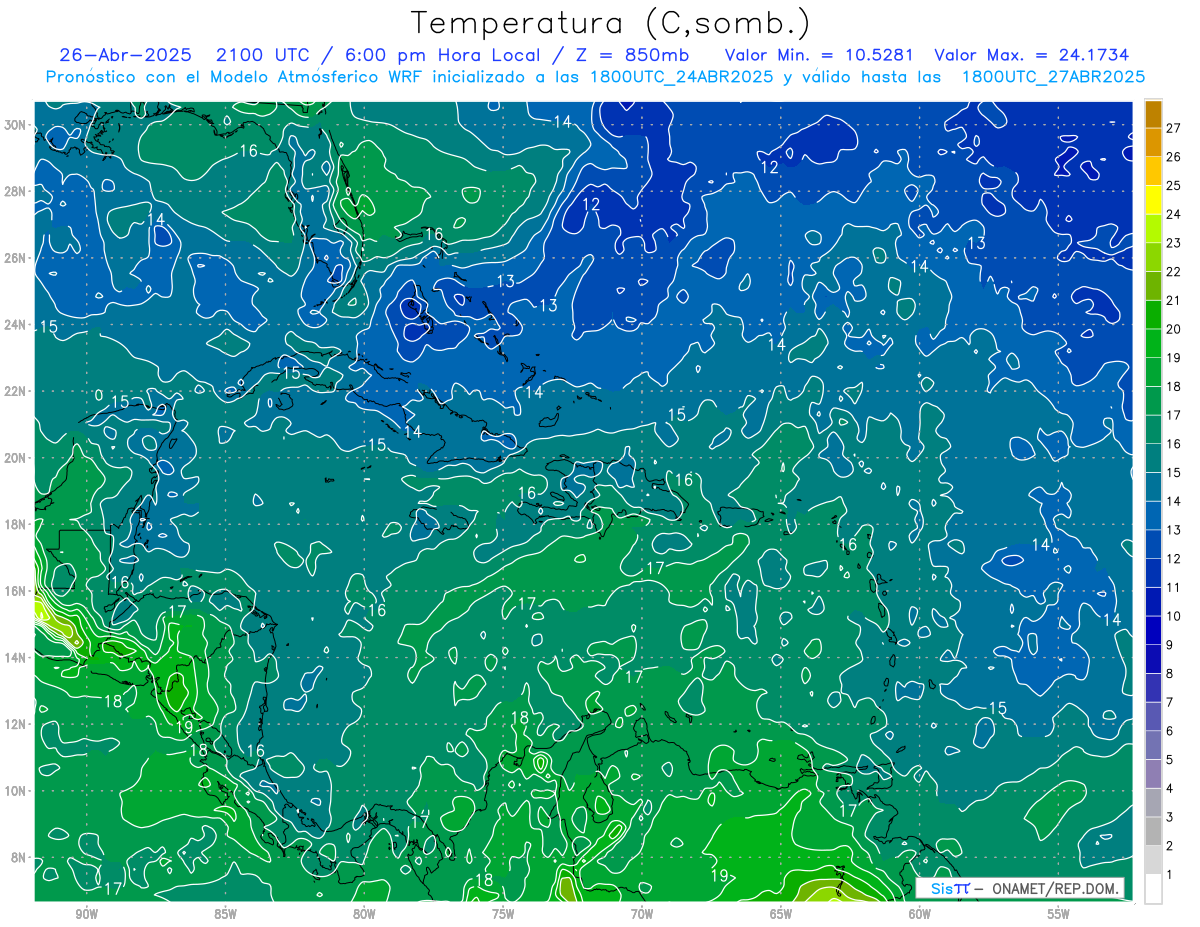Viewport: 1200px width, 927px height.
Task: Click the '65W' longitude axis label
Action: [x=781, y=914]
